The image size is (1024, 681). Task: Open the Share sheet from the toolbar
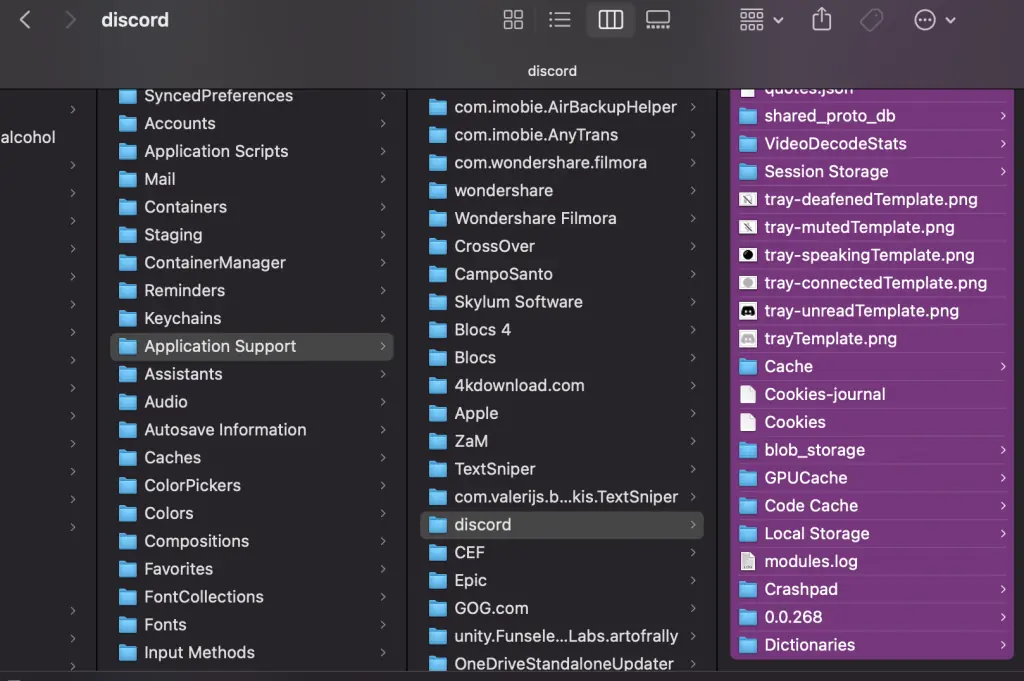click(821, 19)
